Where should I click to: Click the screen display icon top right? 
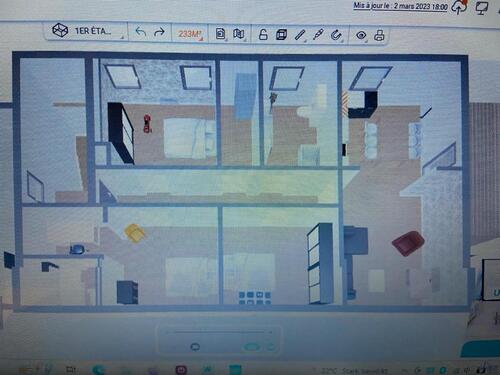click(x=482, y=8)
